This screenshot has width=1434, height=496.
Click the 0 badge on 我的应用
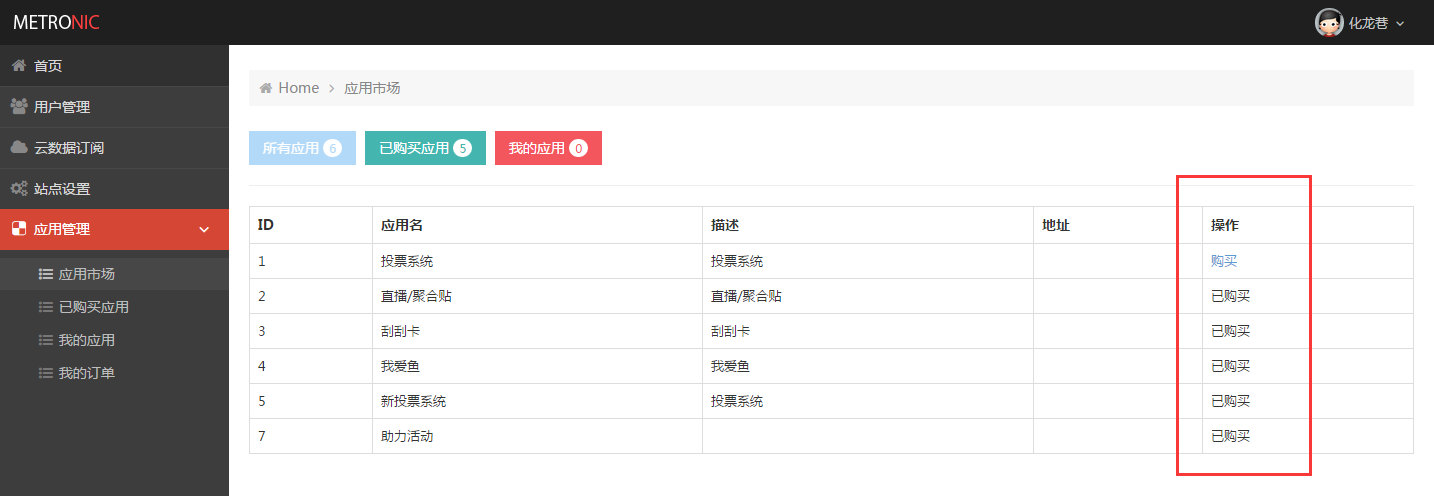tap(578, 148)
